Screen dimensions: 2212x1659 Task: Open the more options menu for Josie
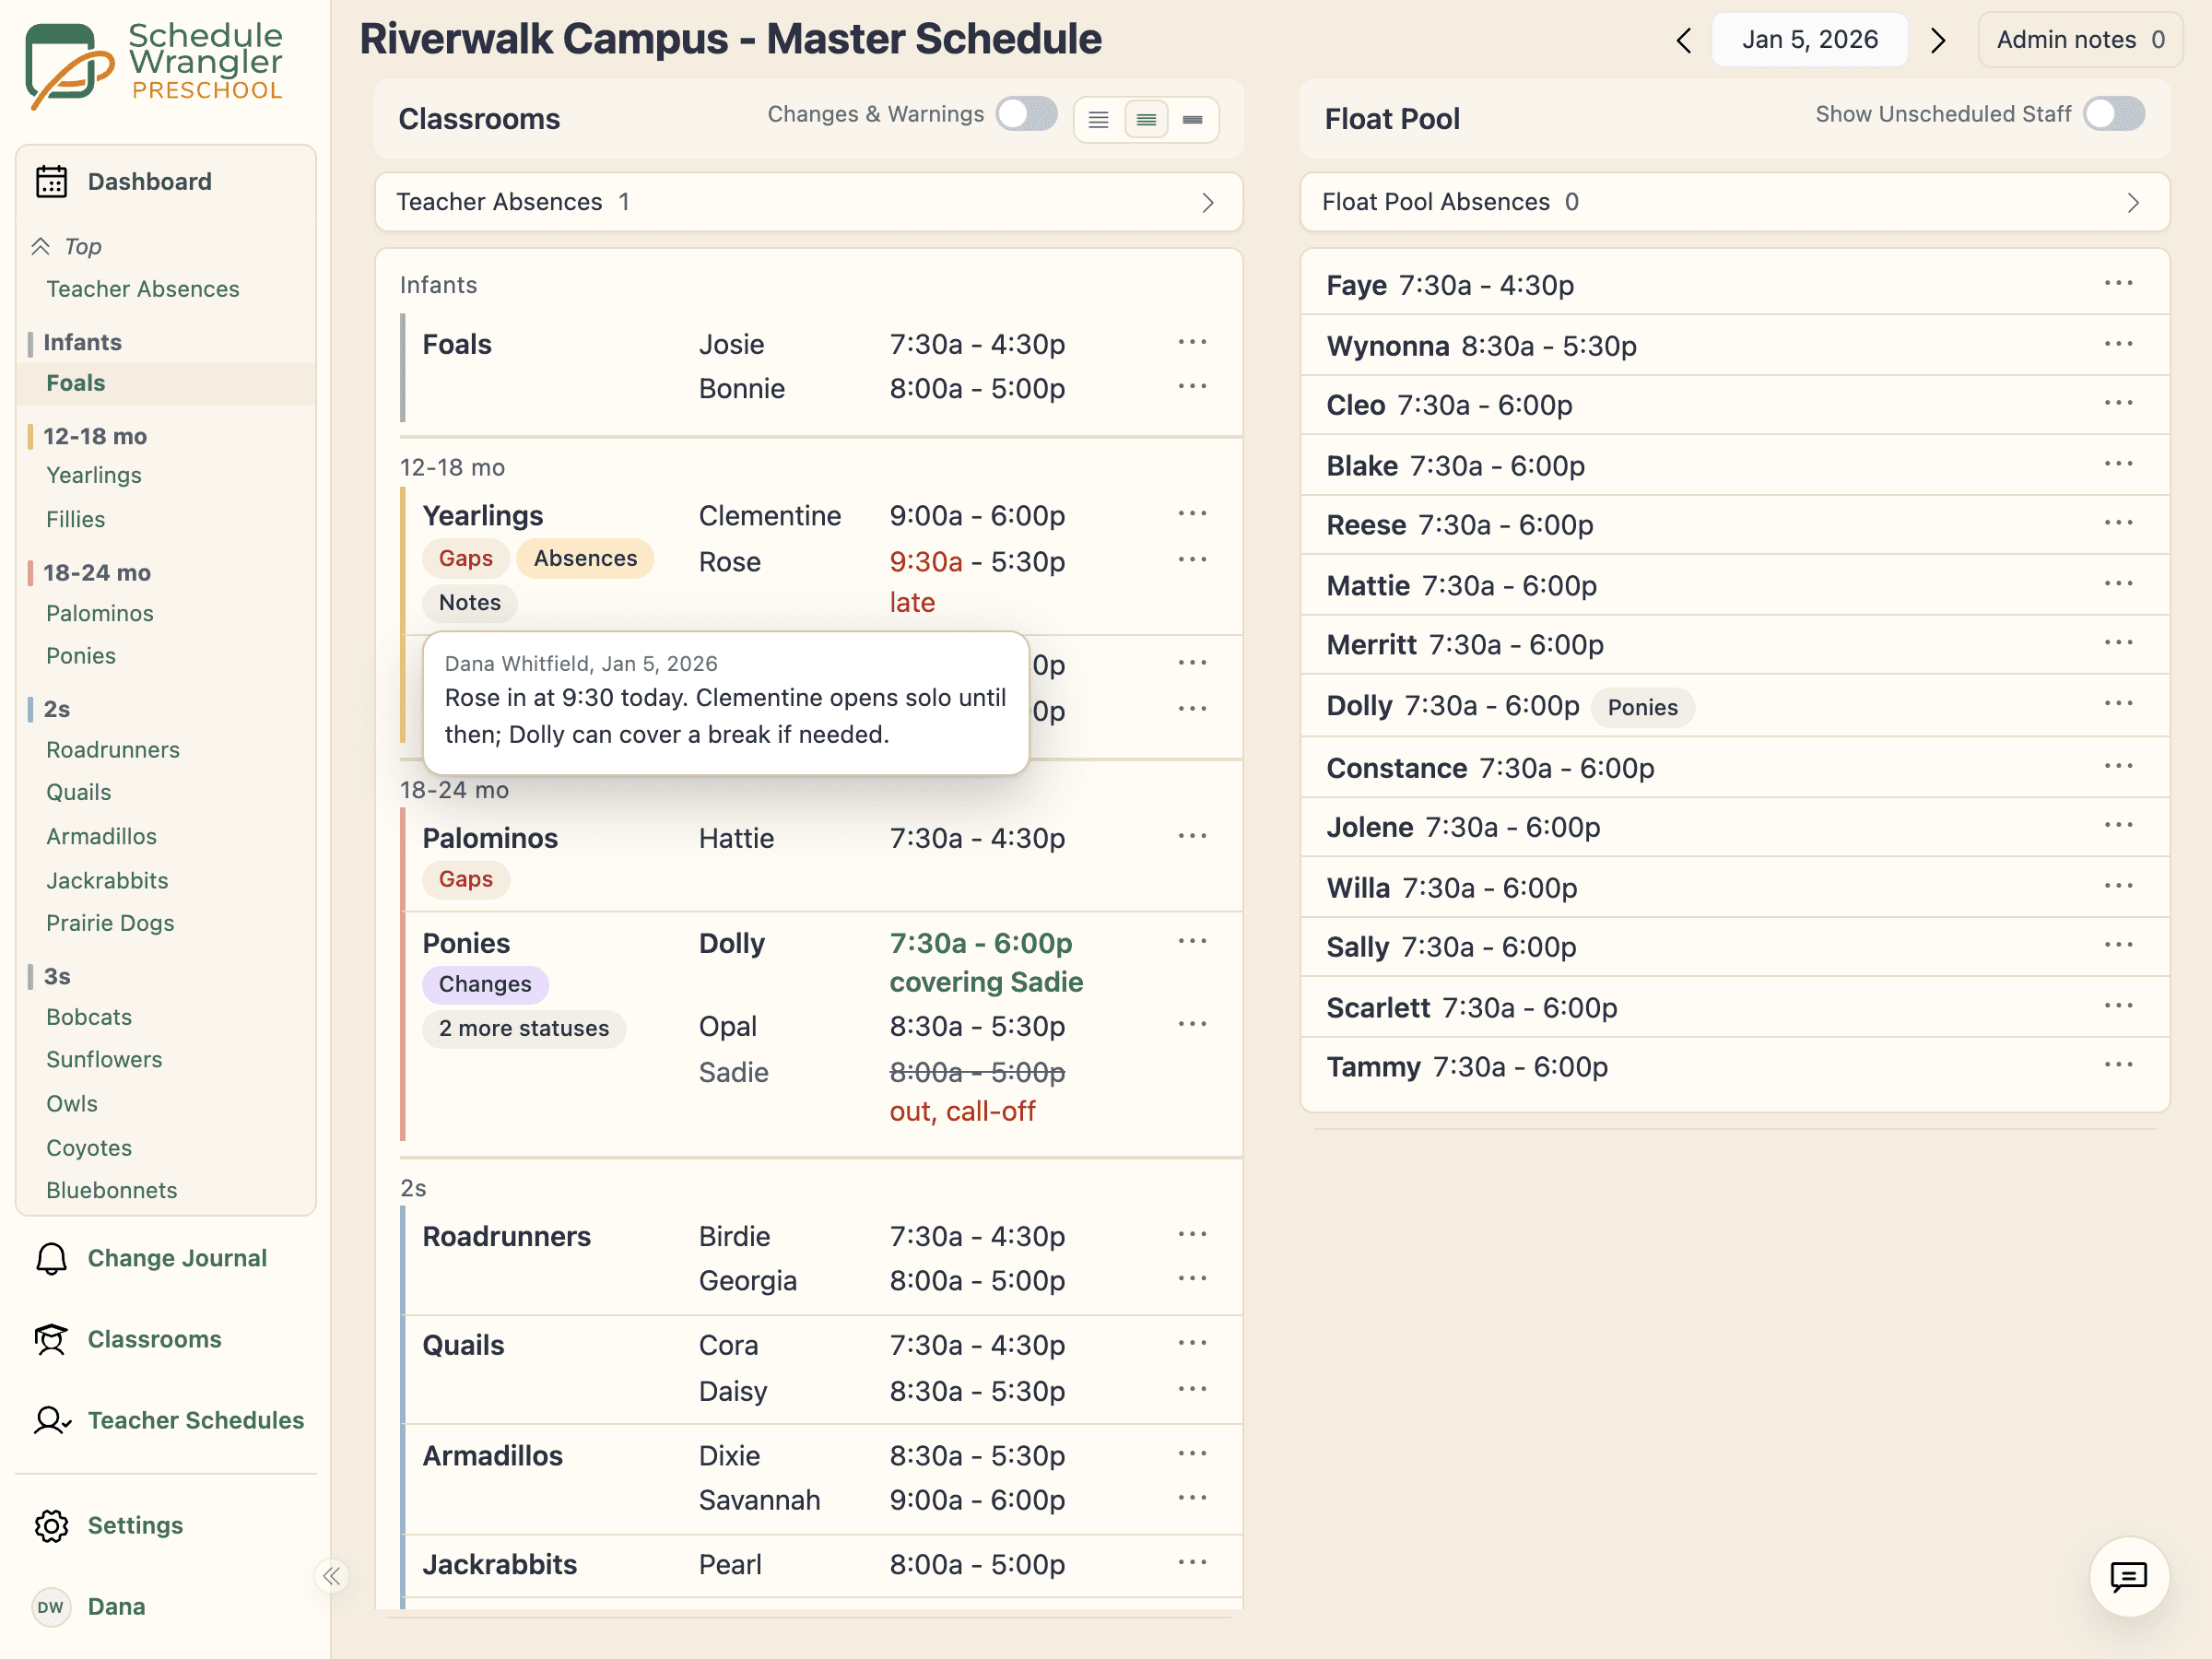1192,343
